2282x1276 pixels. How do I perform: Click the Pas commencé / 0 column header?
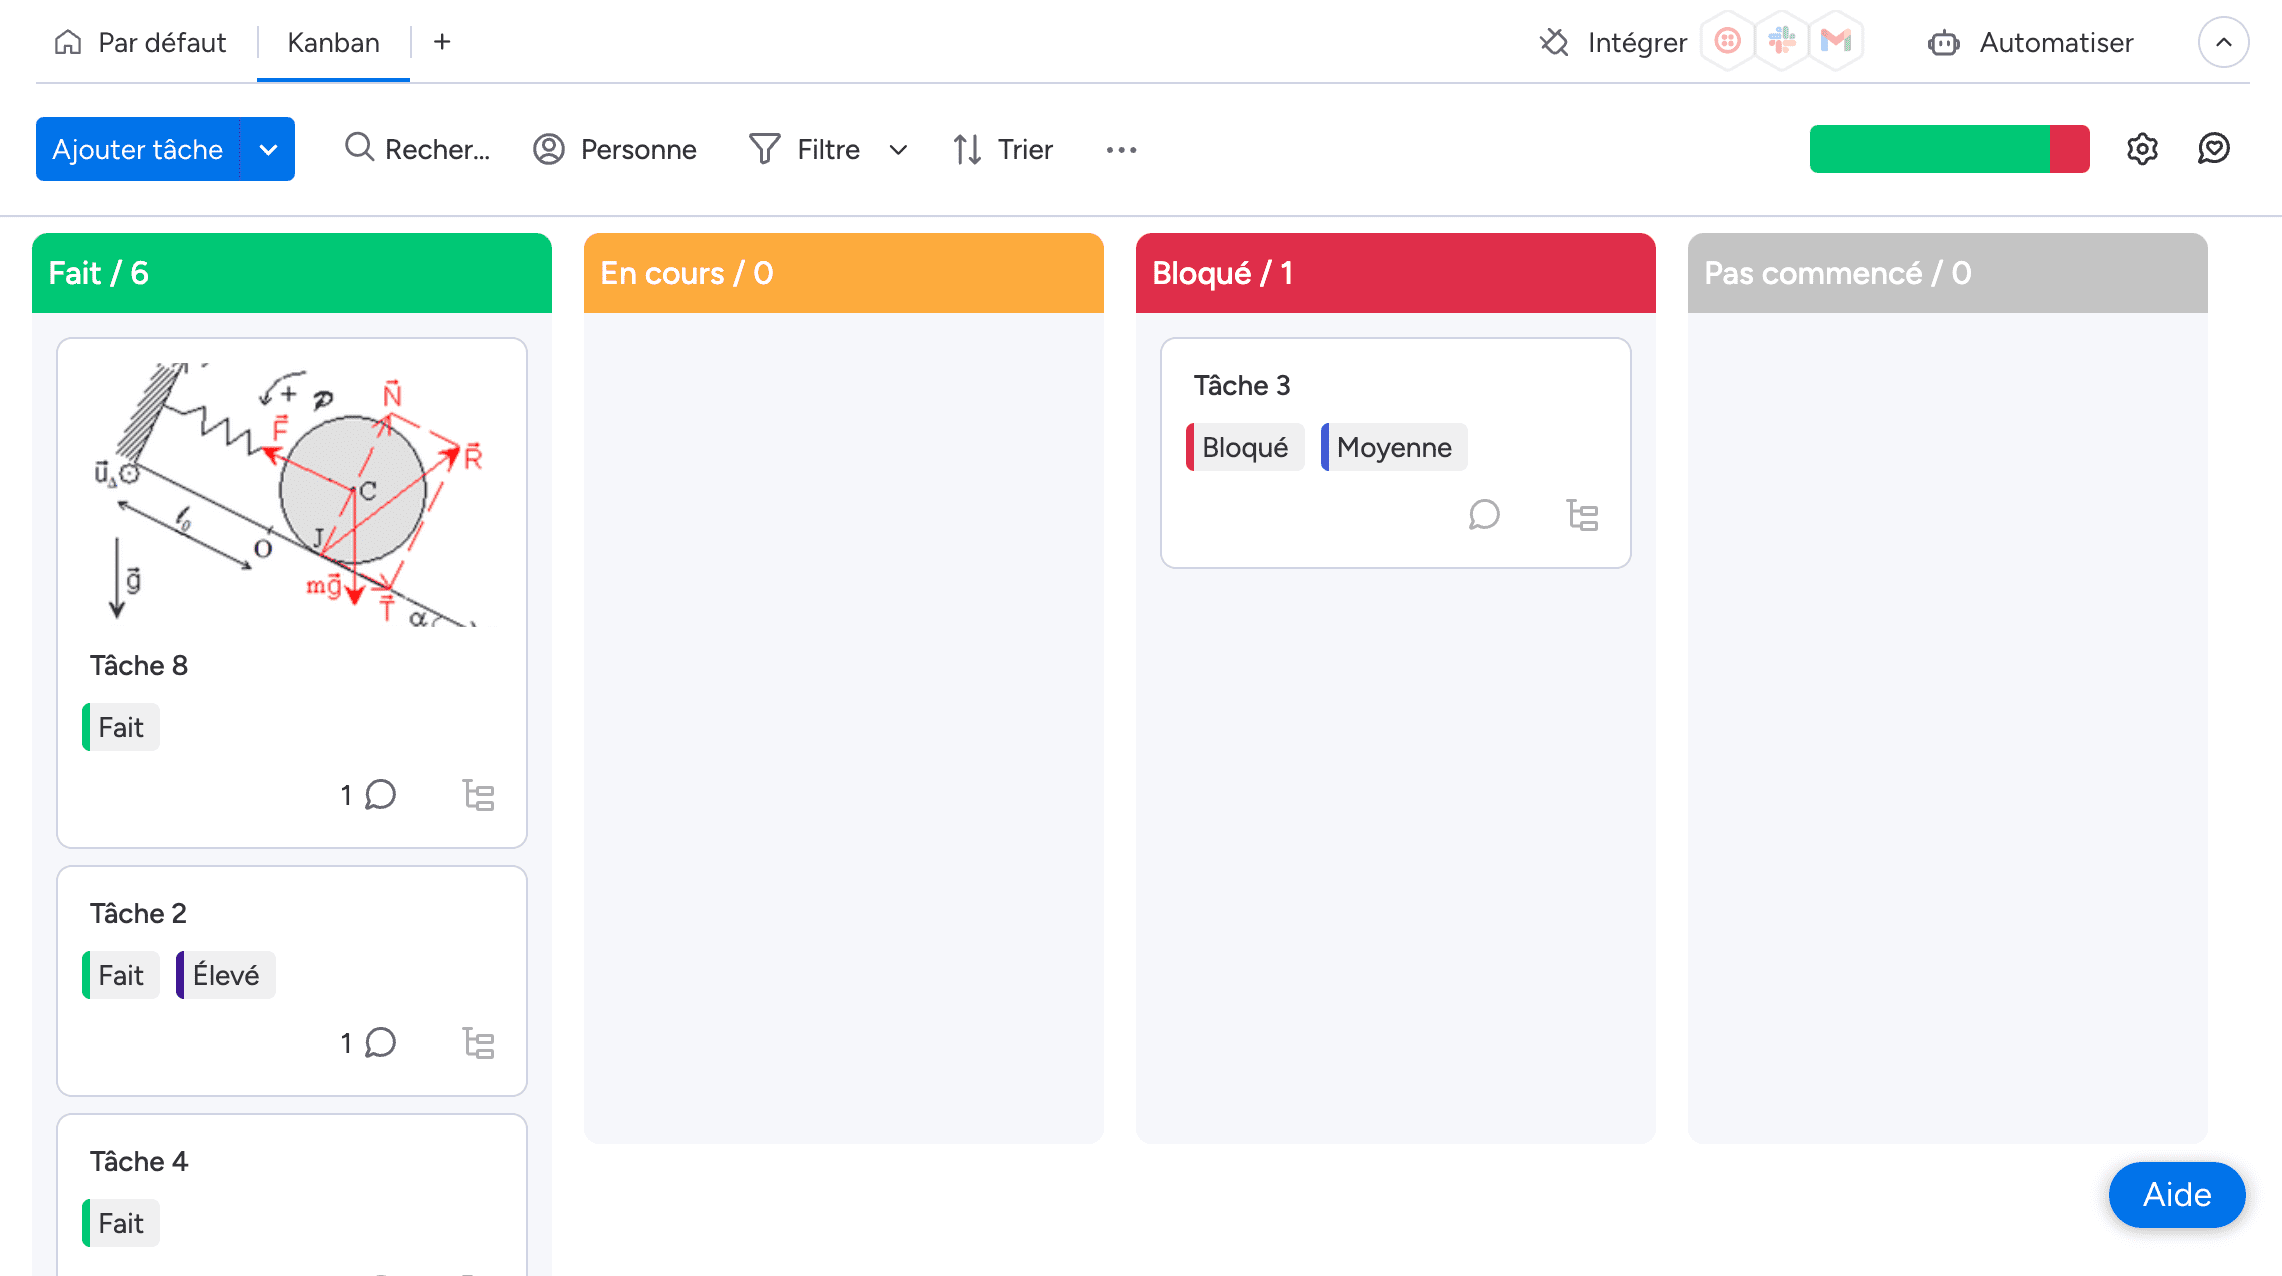1948,273
